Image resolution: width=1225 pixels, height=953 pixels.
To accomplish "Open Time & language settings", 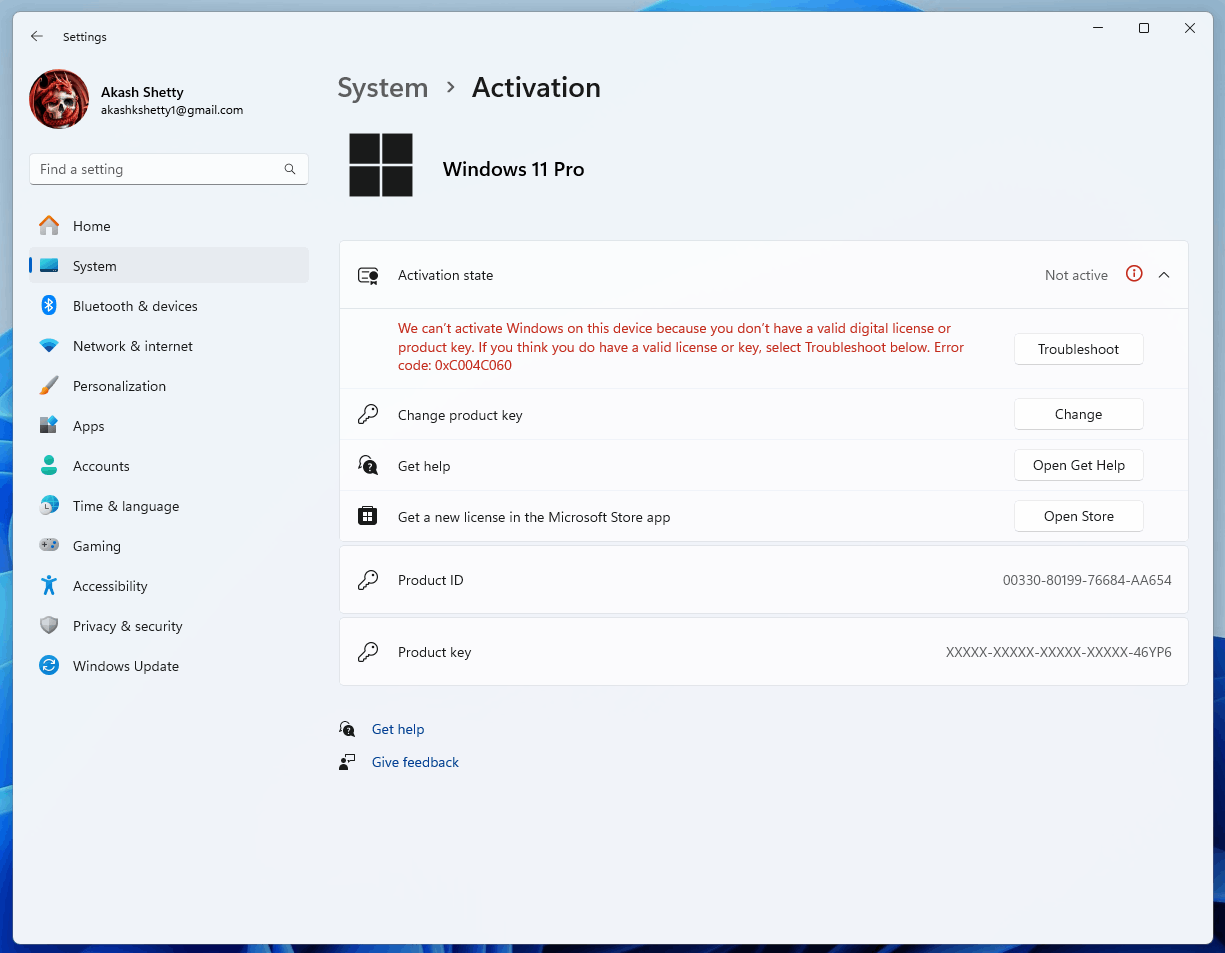I will (169, 506).
